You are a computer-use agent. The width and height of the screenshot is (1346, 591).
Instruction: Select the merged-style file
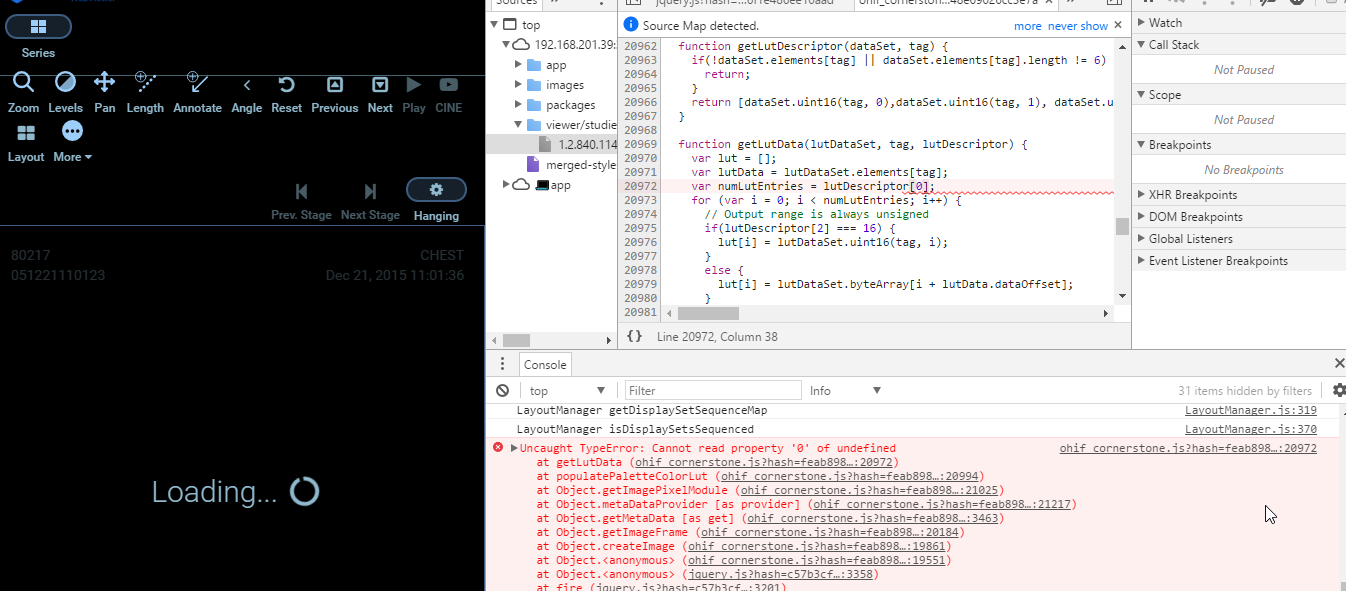[571, 165]
